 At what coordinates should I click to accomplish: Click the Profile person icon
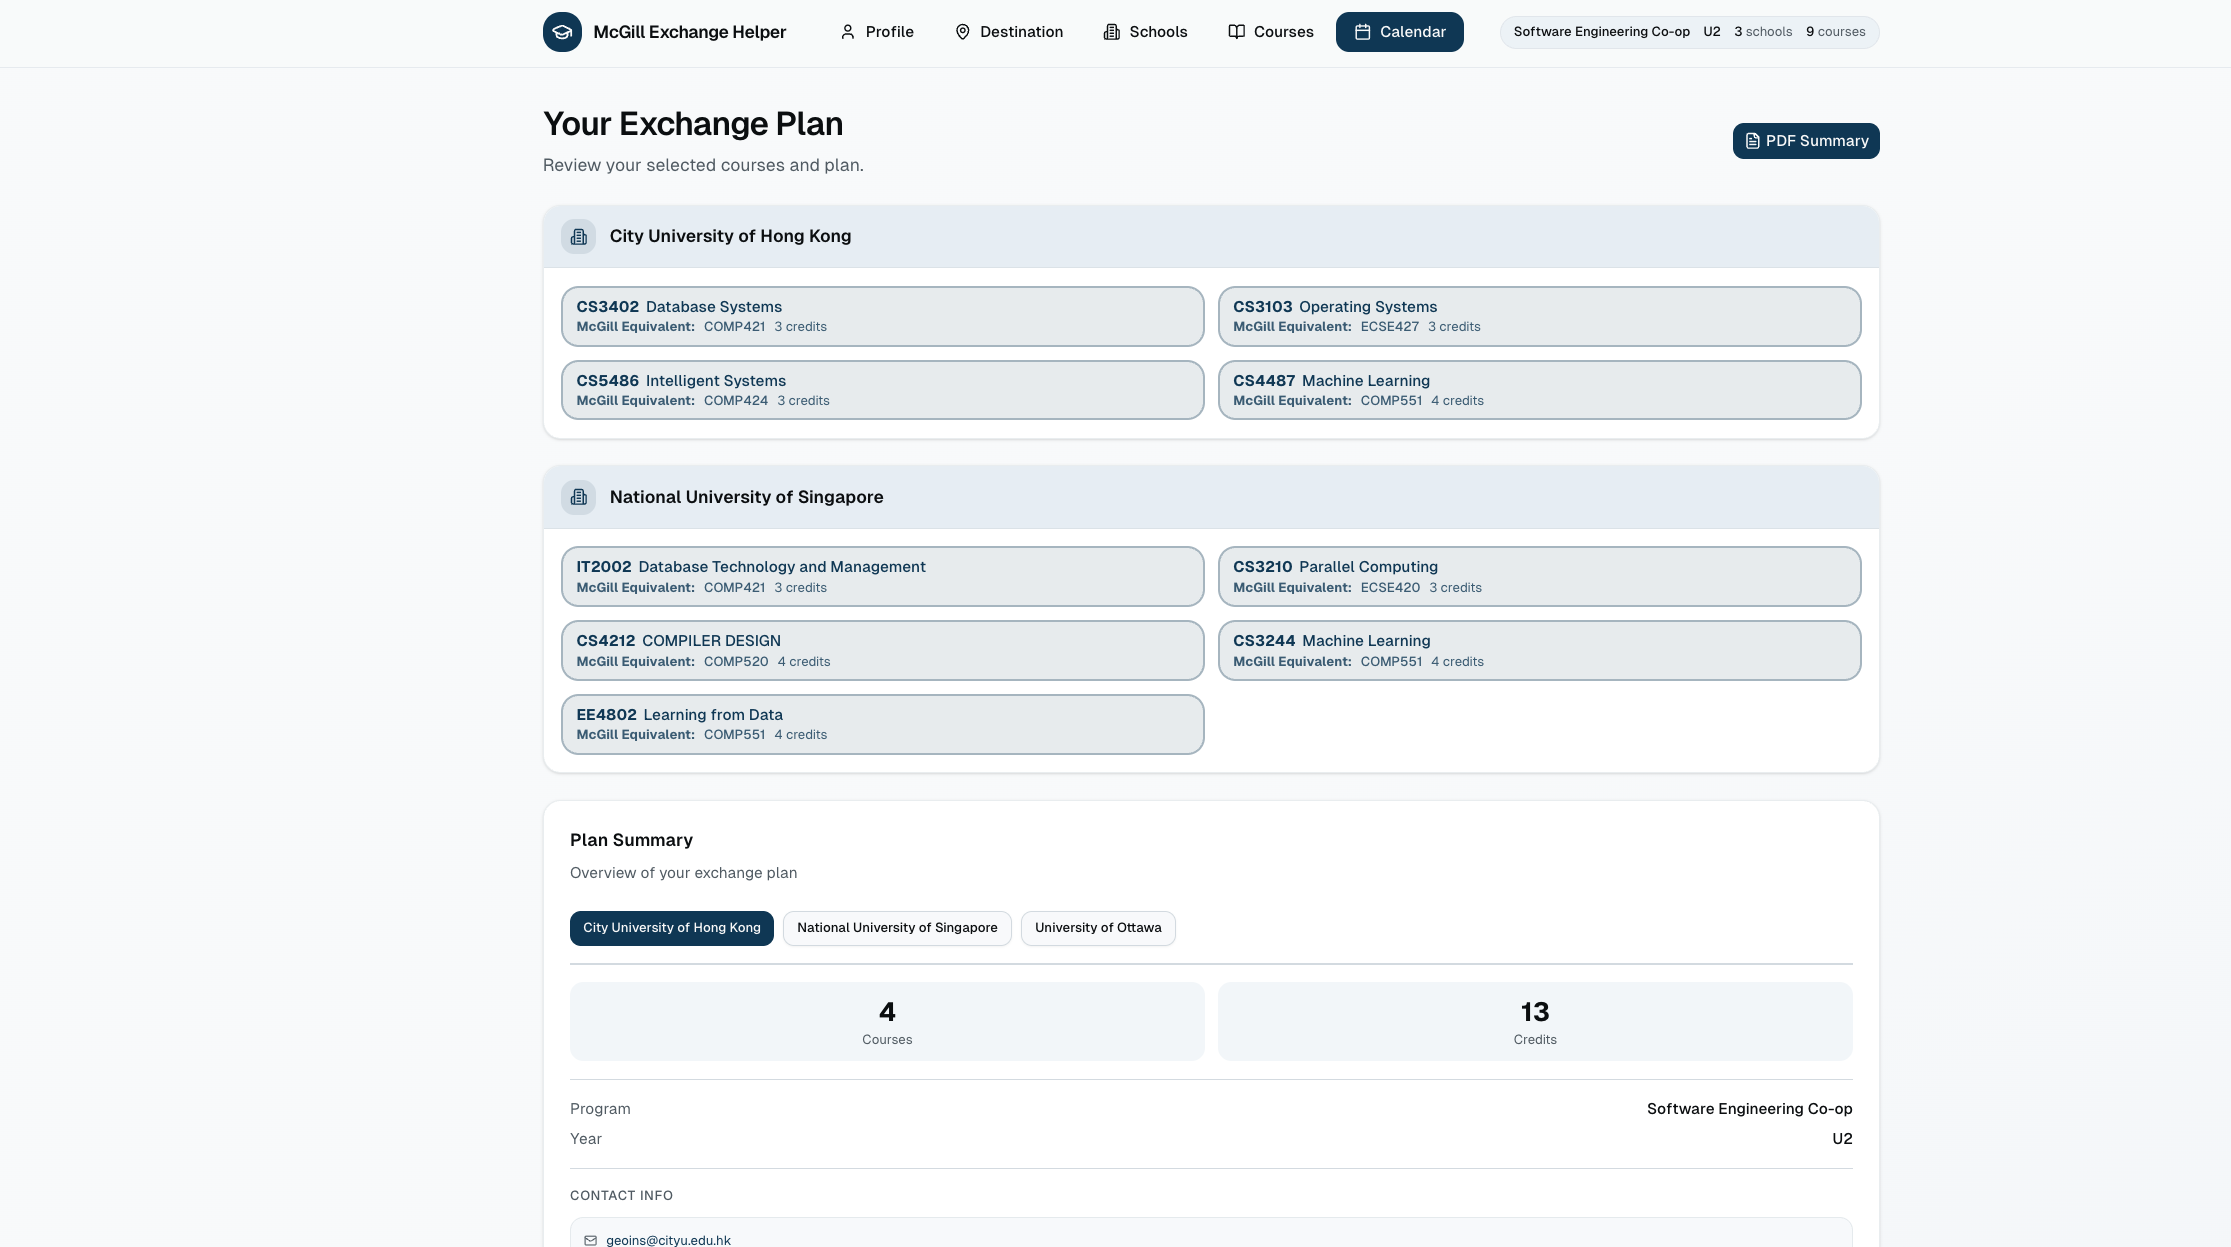pos(847,32)
